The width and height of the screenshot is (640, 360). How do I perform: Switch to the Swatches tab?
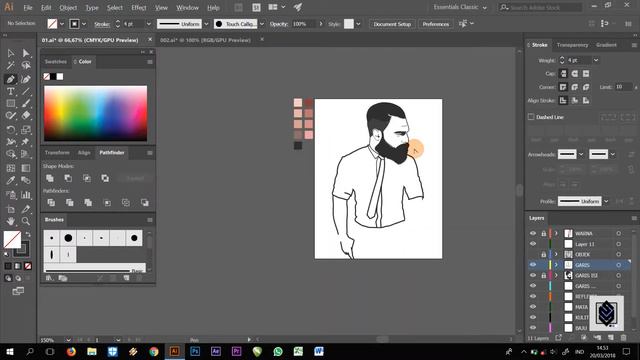point(56,62)
